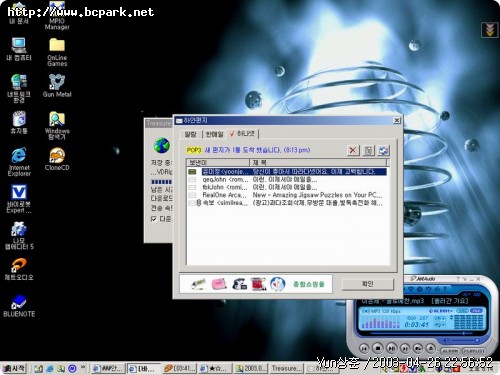Select the checked 하나넷 tab
Viewport: 500px width, 375px height.
click(x=243, y=134)
